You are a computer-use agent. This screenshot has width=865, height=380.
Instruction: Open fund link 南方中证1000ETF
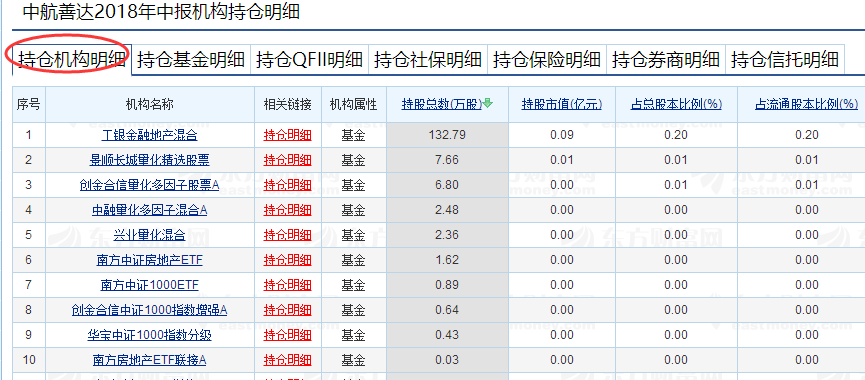(149, 285)
